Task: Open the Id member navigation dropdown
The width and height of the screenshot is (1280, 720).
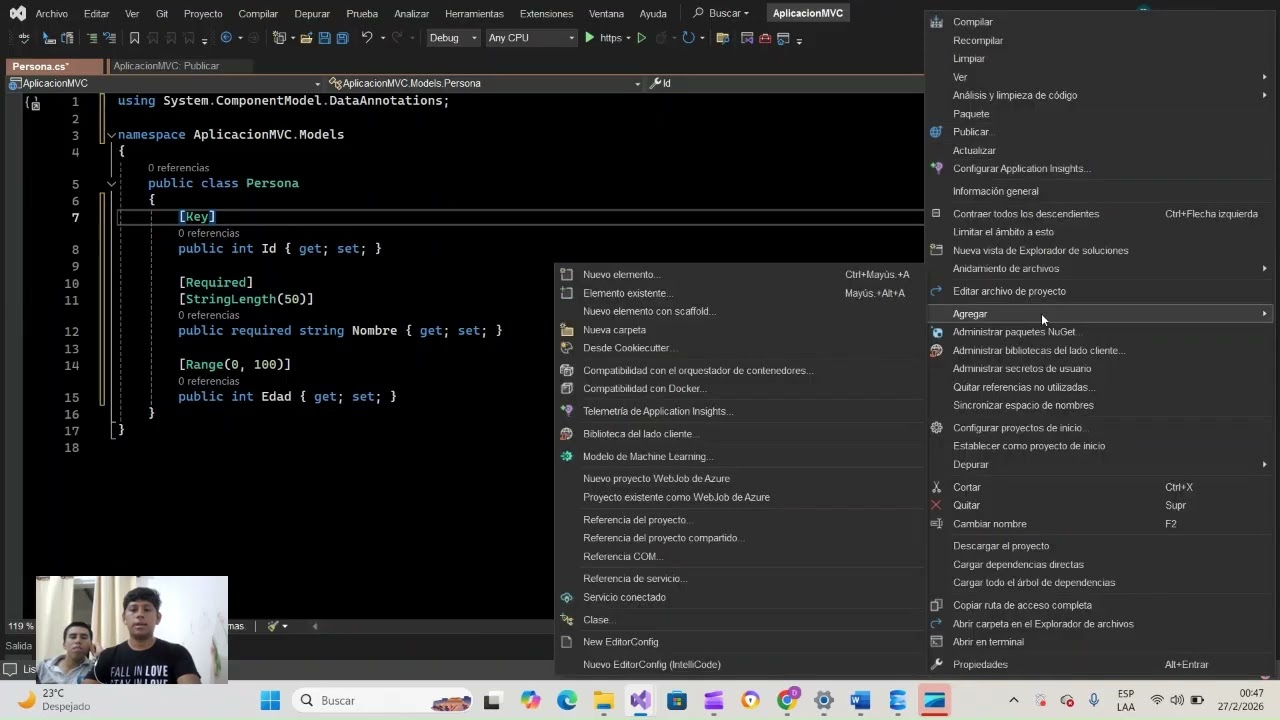Action: [x=784, y=83]
